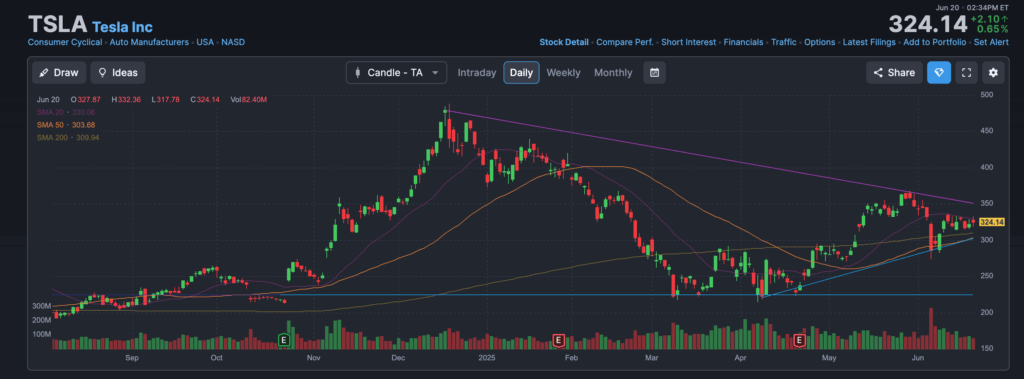
Task: Click the Share icon button
Action: point(894,73)
